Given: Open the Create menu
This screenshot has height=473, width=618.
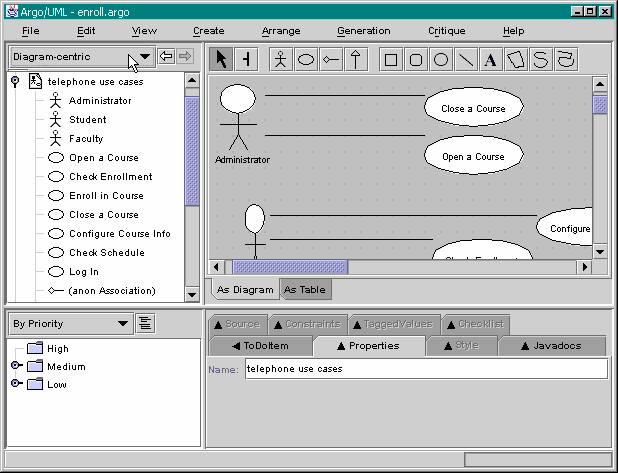Looking at the screenshot, I should pyautogui.click(x=208, y=31).
